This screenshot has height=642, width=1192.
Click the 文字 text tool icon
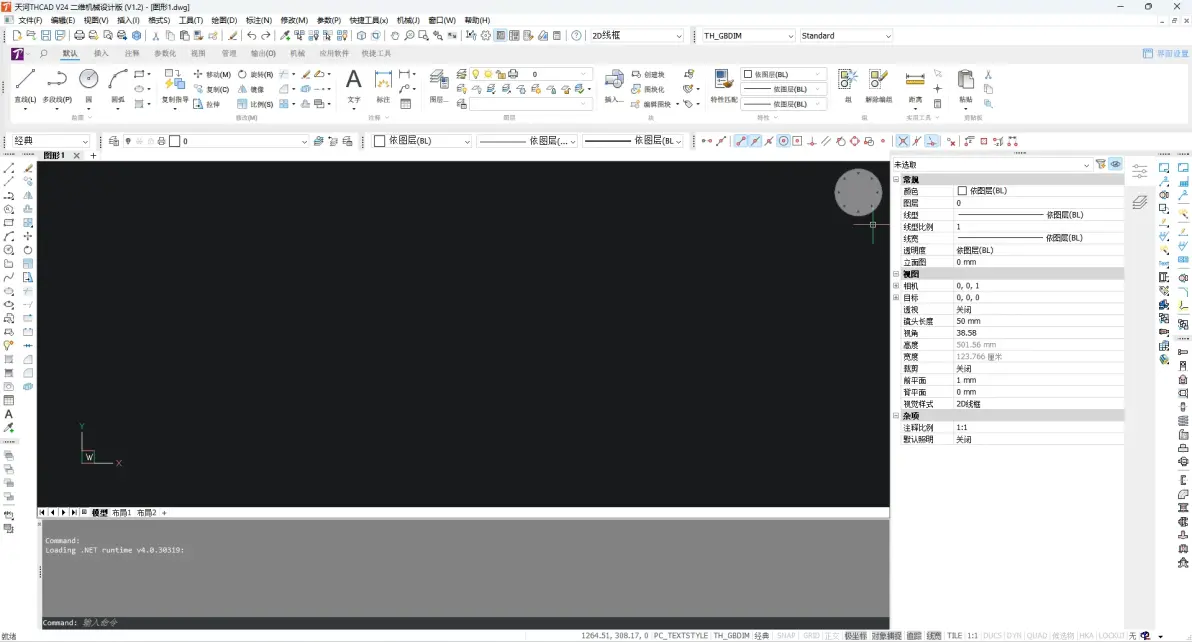pos(353,85)
